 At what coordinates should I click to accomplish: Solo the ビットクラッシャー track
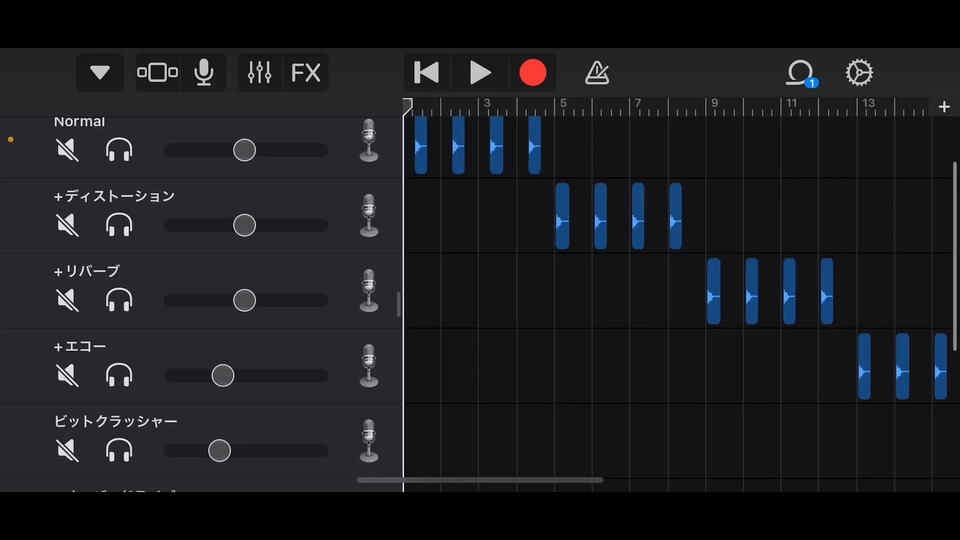(x=119, y=451)
